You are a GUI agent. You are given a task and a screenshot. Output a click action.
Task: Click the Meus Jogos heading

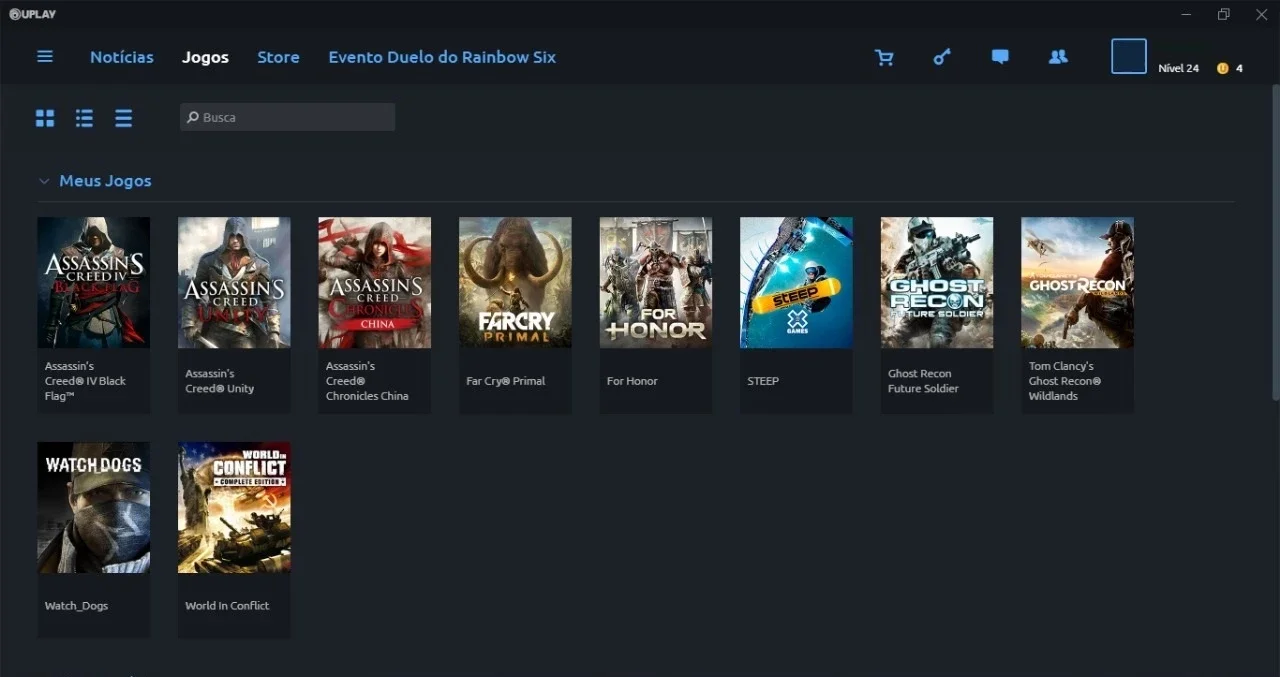point(105,181)
